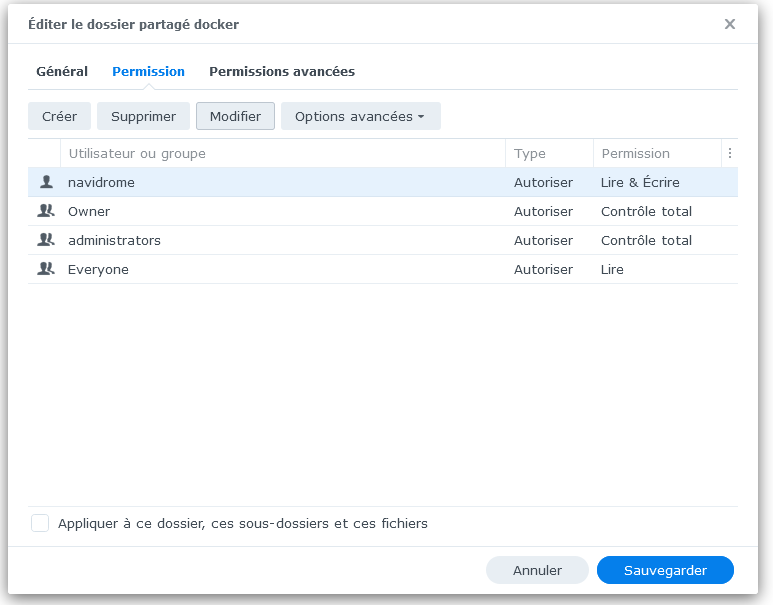This screenshot has height=605, width=773.
Task: Click the navidrome user icon
Action: [x=45, y=183]
